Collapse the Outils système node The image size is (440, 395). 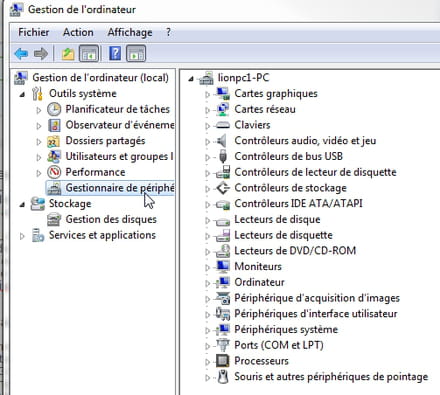tap(22, 95)
